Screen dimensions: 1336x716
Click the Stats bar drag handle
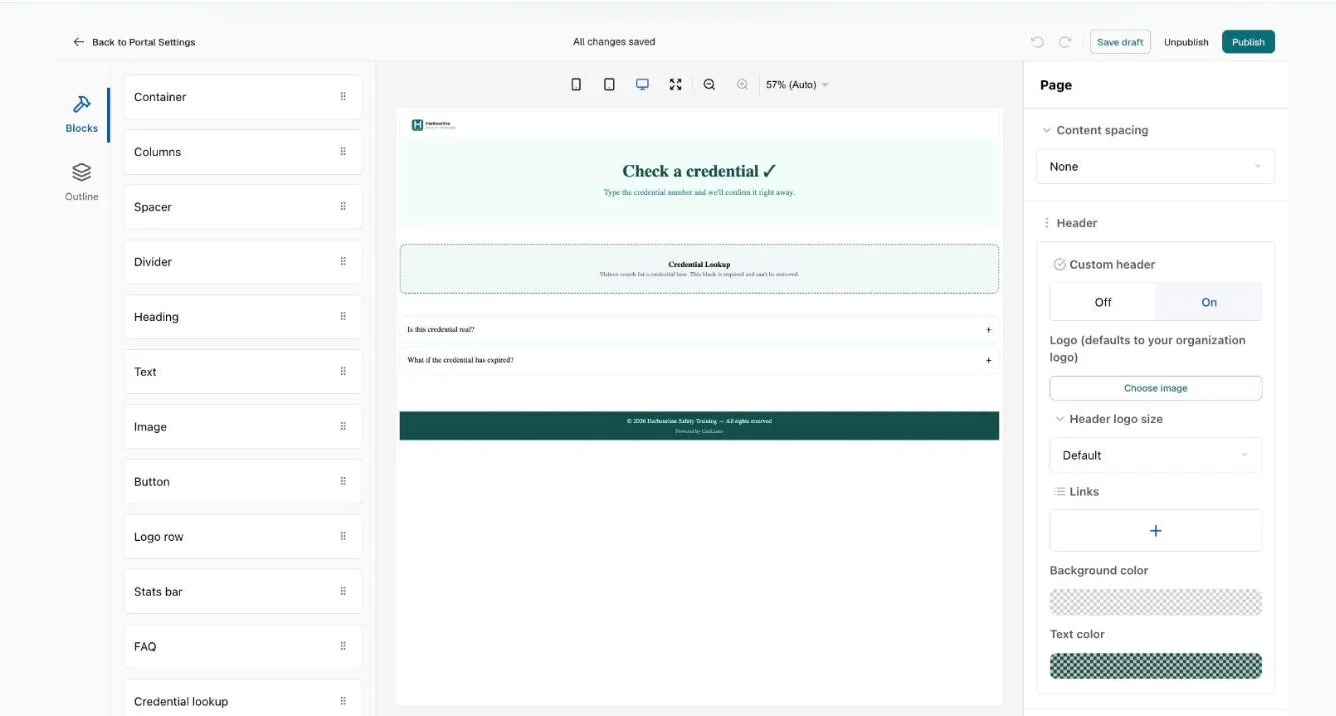(343, 592)
